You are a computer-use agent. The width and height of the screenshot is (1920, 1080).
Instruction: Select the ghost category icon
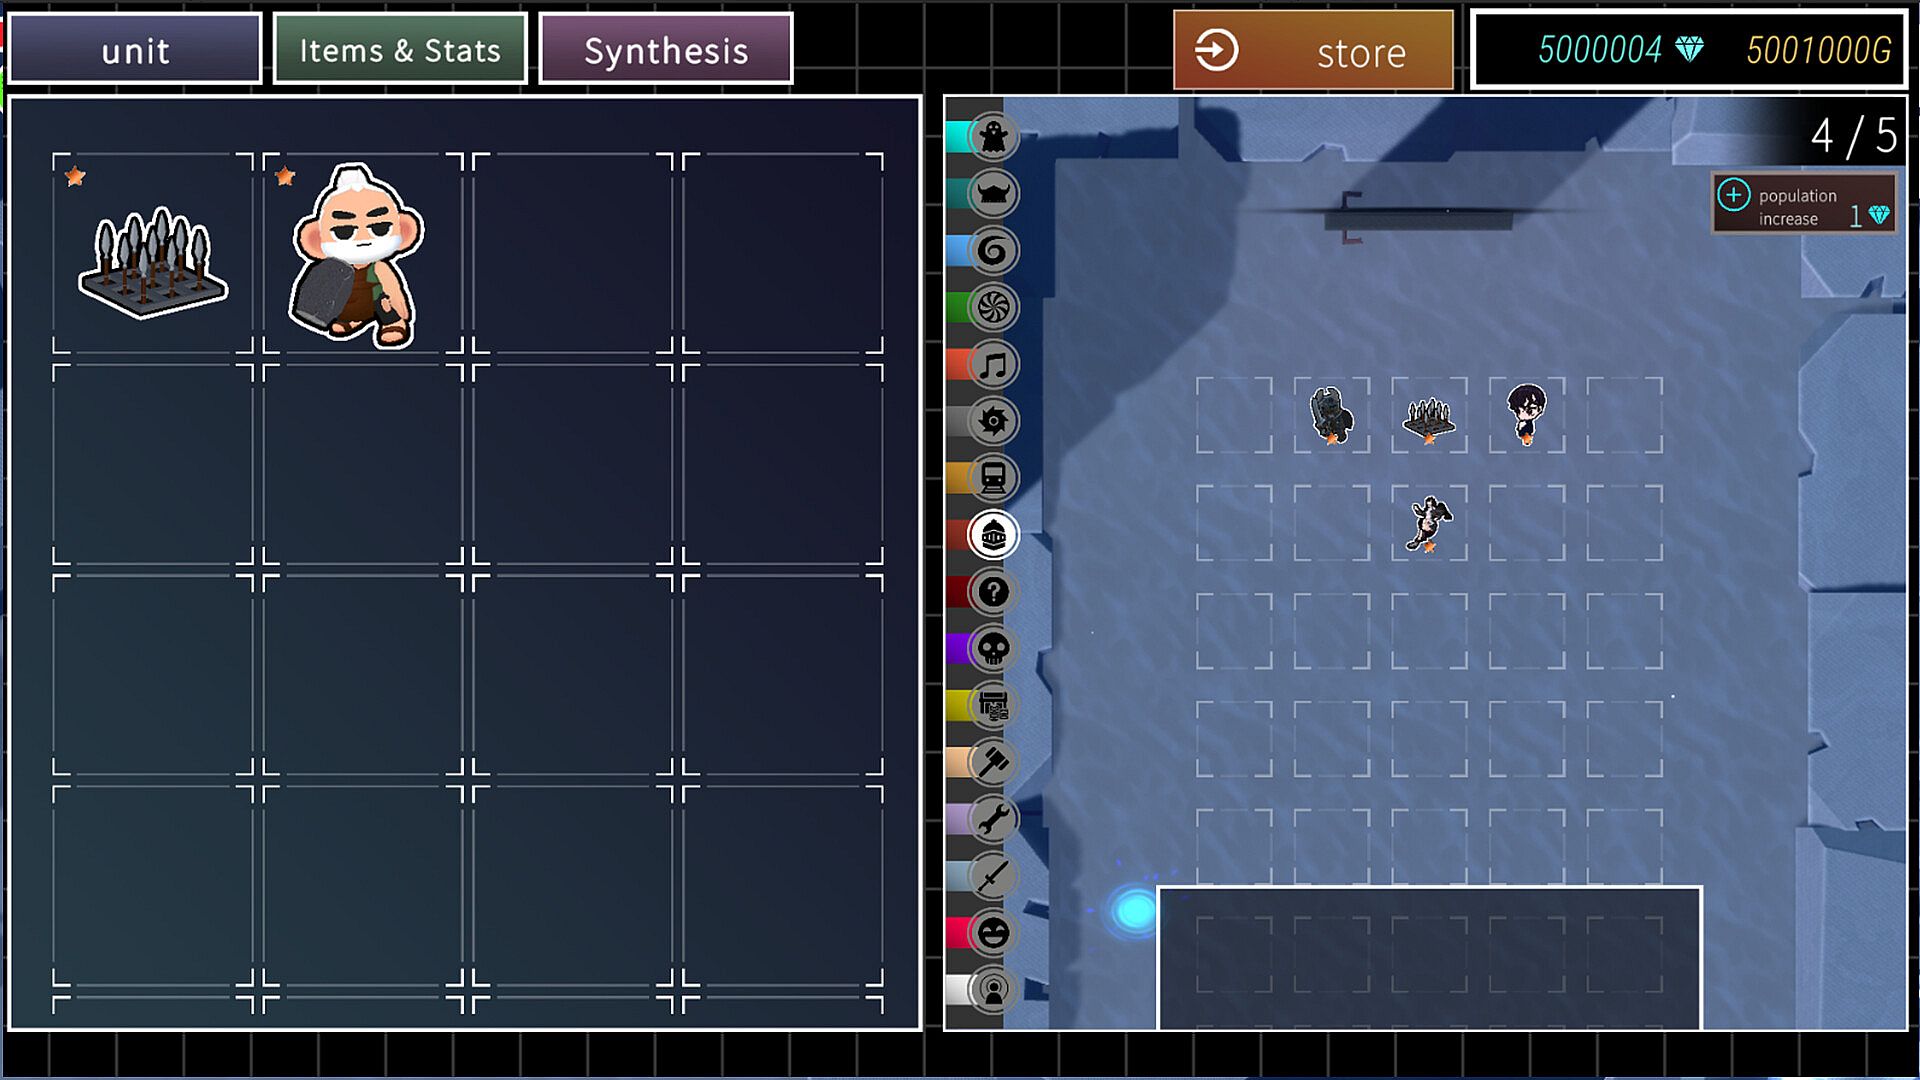[992, 136]
